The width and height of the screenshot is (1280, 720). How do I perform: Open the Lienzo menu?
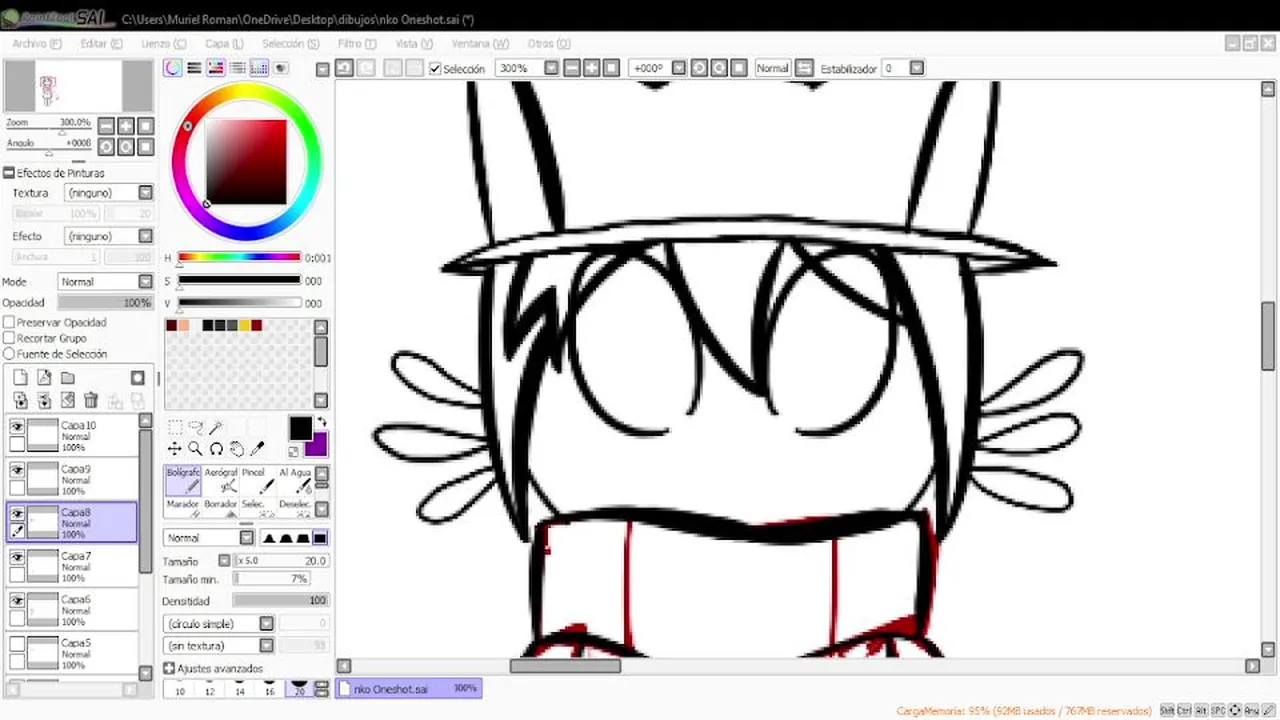tap(163, 44)
